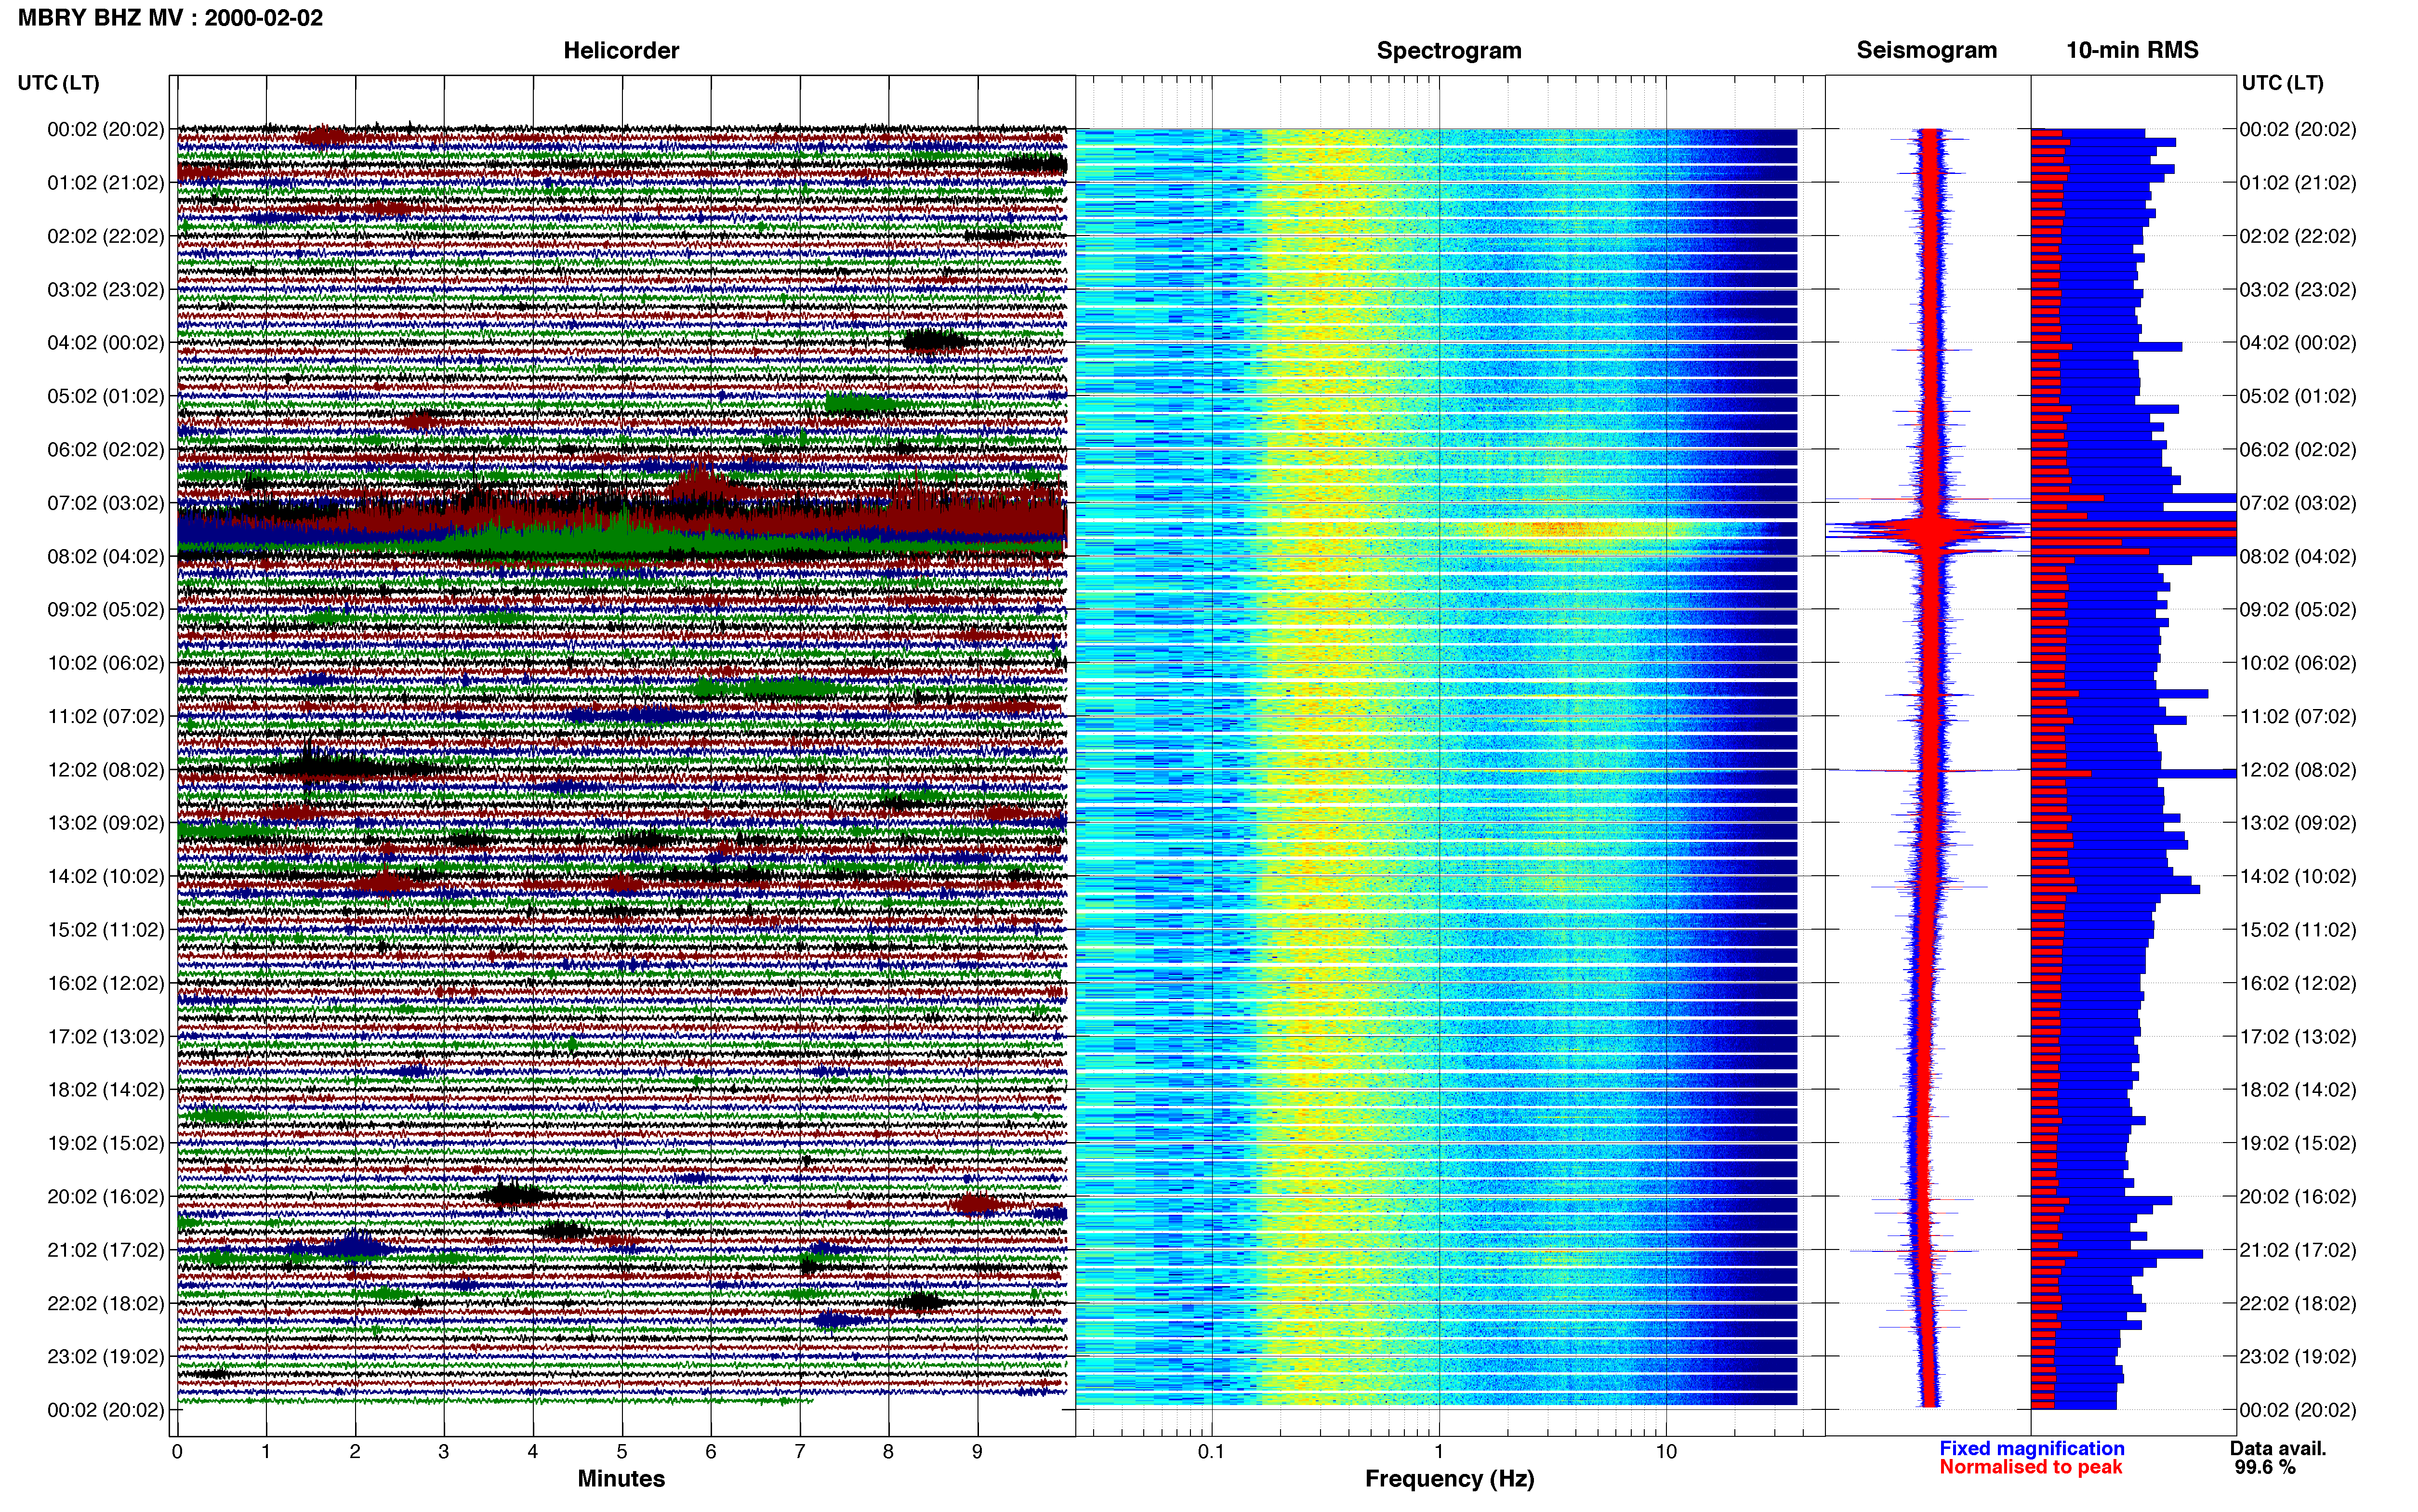Click right-side time label '12:02 (08:02)'
The image size is (2418, 1512).
pos(2297,770)
